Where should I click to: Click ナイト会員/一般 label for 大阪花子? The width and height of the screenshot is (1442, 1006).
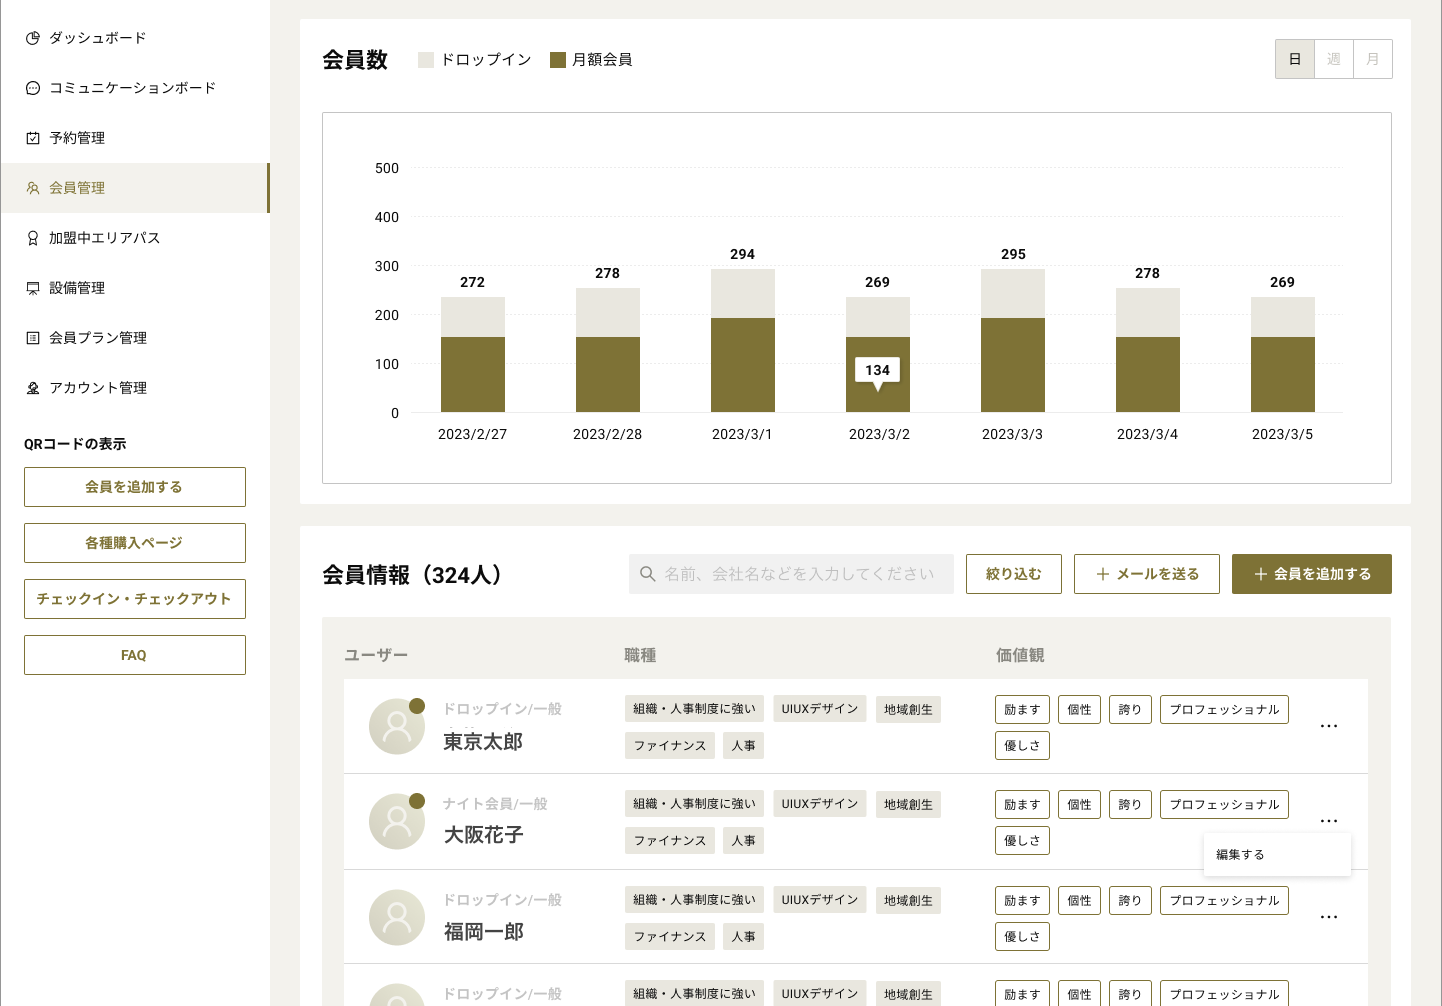(x=495, y=804)
